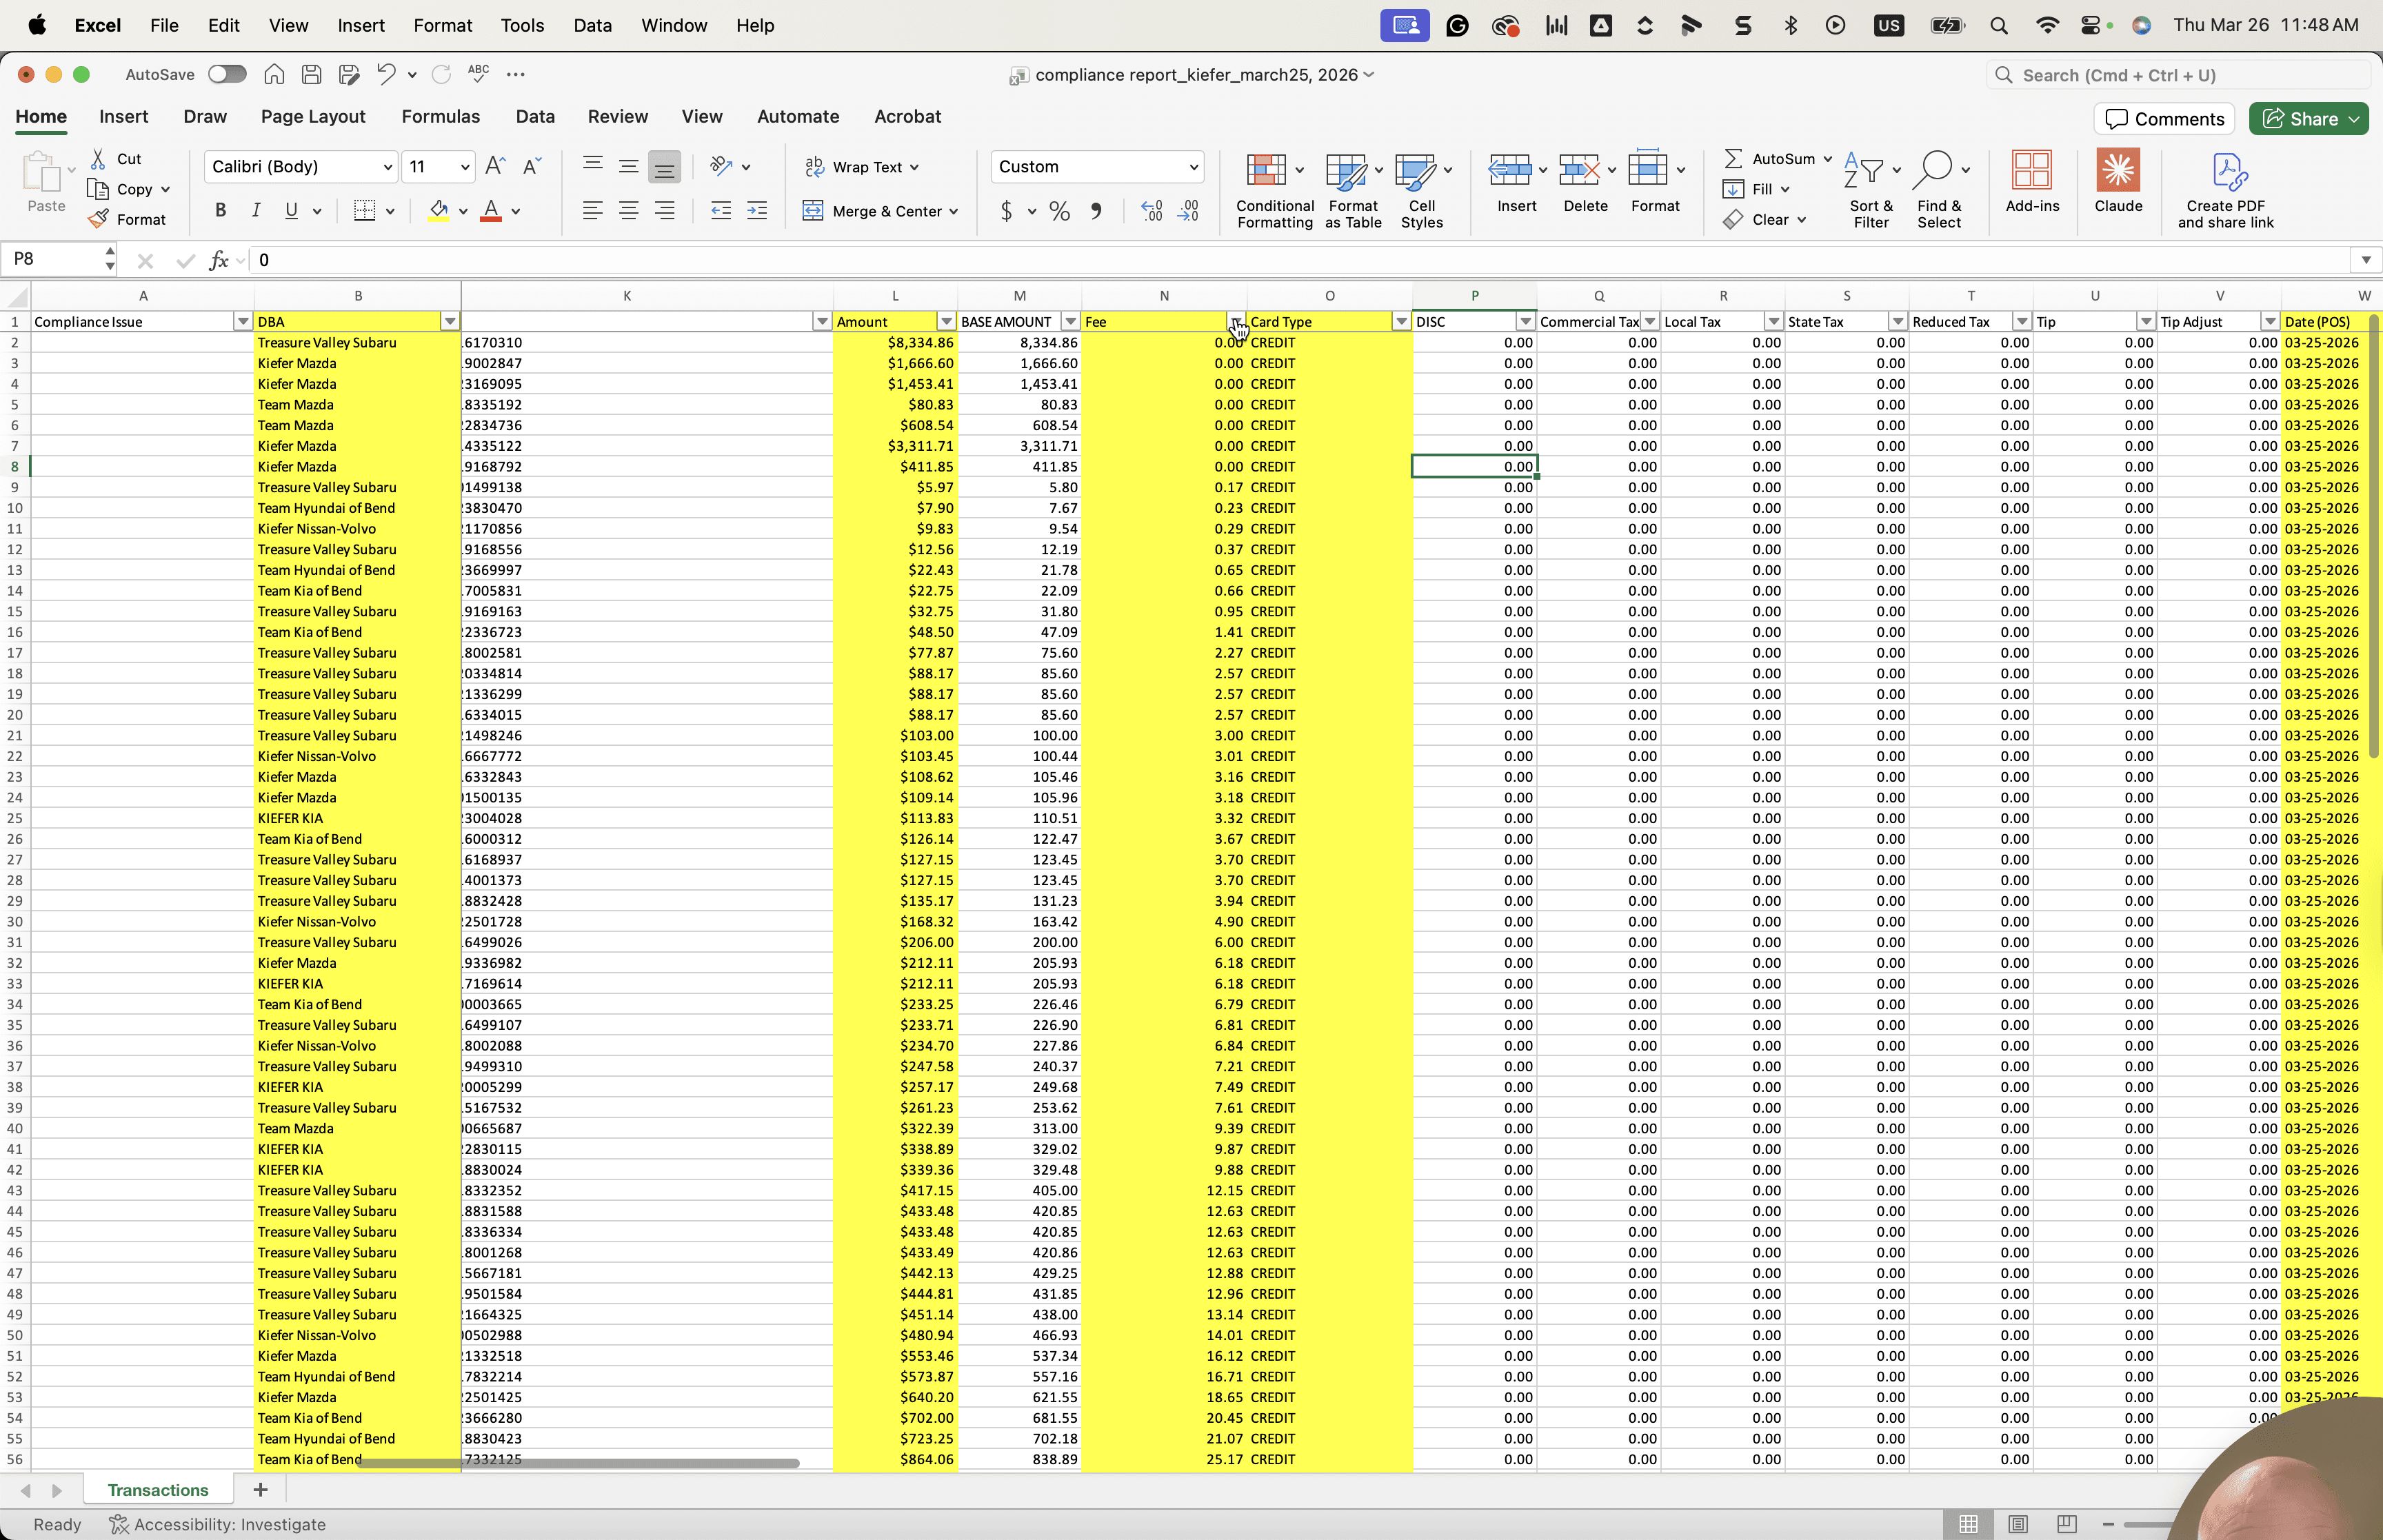The width and height of the screenshot is (2383, 1540).
Task: Click the Percent Style icon
Action: (1060, 211)
